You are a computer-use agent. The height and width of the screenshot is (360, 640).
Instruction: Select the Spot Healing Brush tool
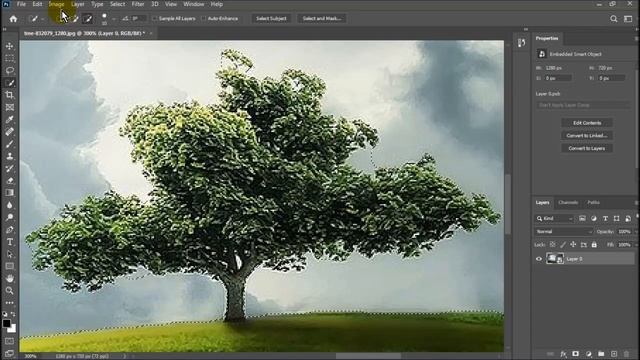(9, 132)
